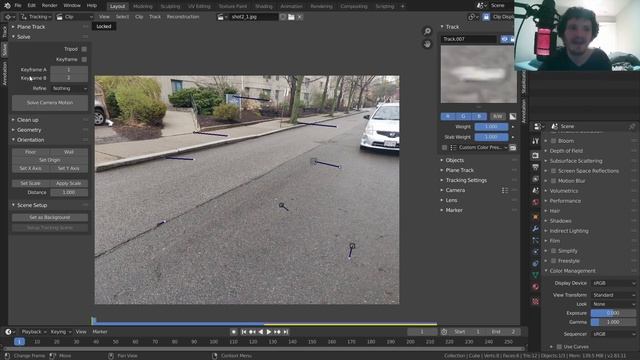The image size is (640, 360).
Task: Click the track pattern preview thumbnail
Action: point(478,74)
